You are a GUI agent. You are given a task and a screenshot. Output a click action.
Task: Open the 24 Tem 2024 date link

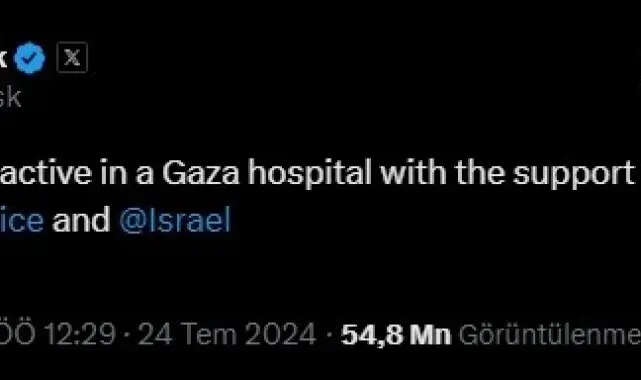pos(227,334)
